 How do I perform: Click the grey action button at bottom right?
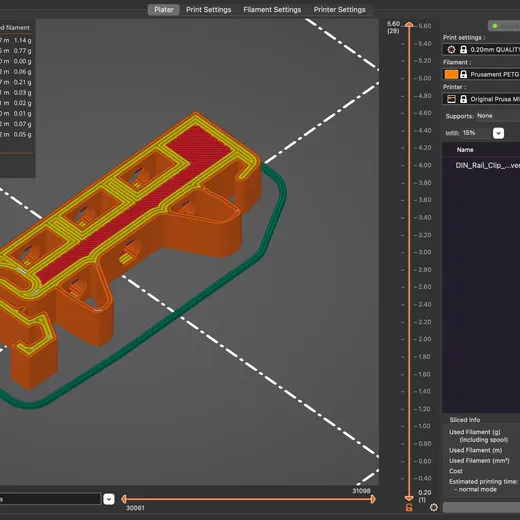tap(481, 507)
